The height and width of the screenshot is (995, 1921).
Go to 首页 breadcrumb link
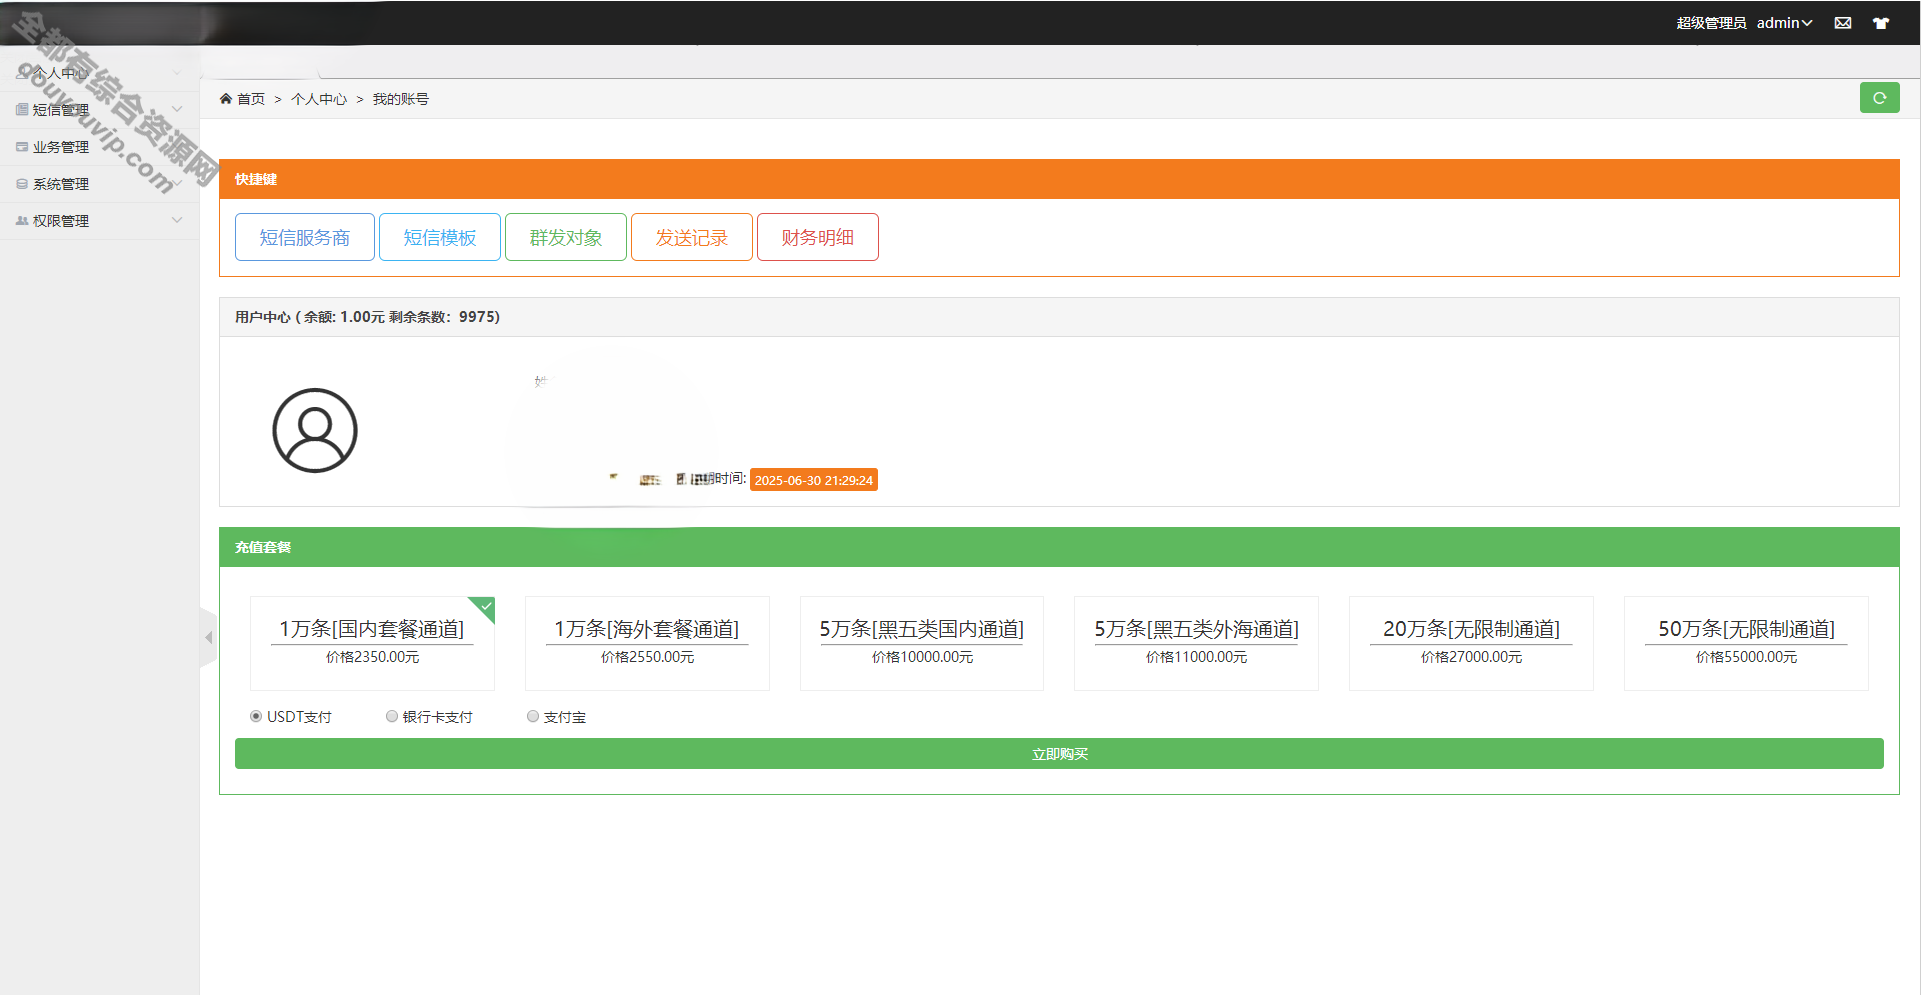pos(251,99)
